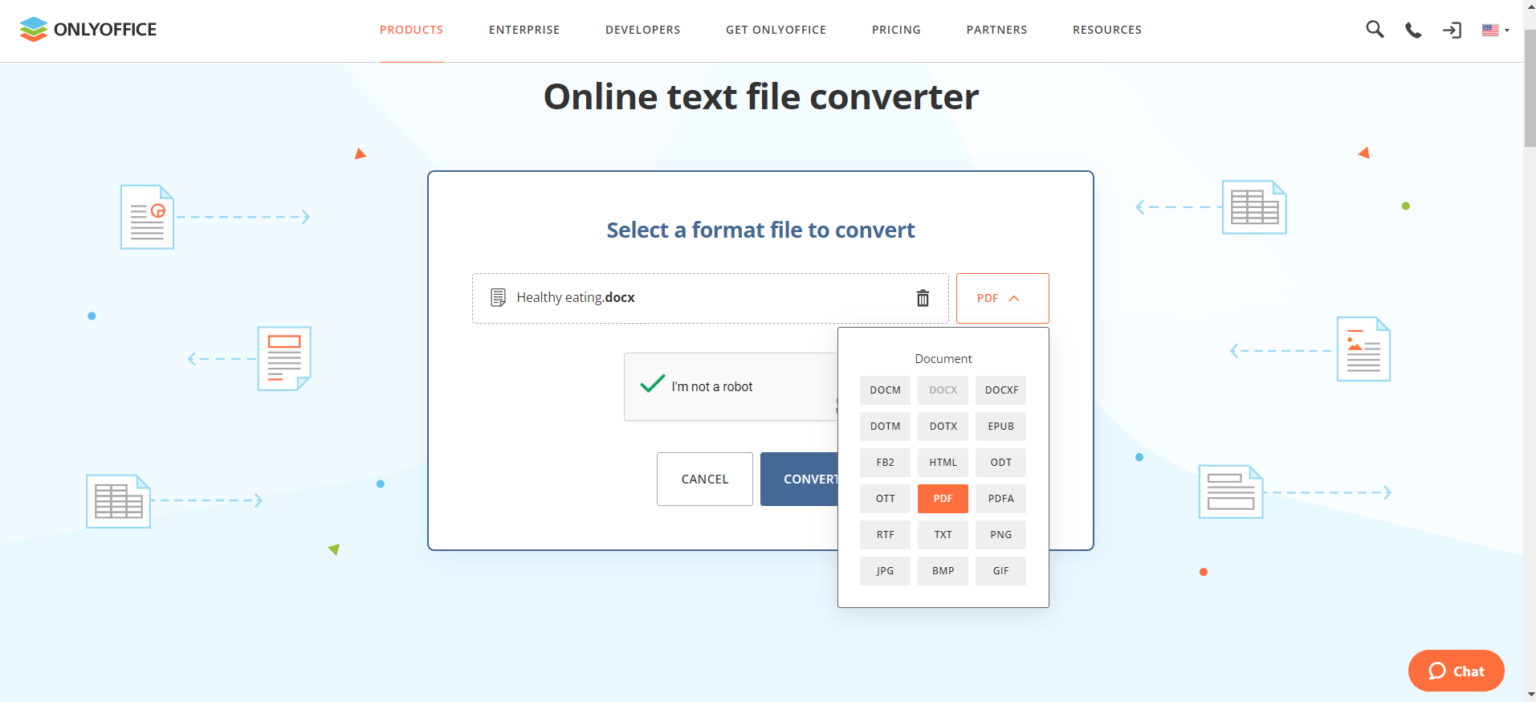Open the live Chat widget
The image size is (1536, 702).
point(1456,670)
